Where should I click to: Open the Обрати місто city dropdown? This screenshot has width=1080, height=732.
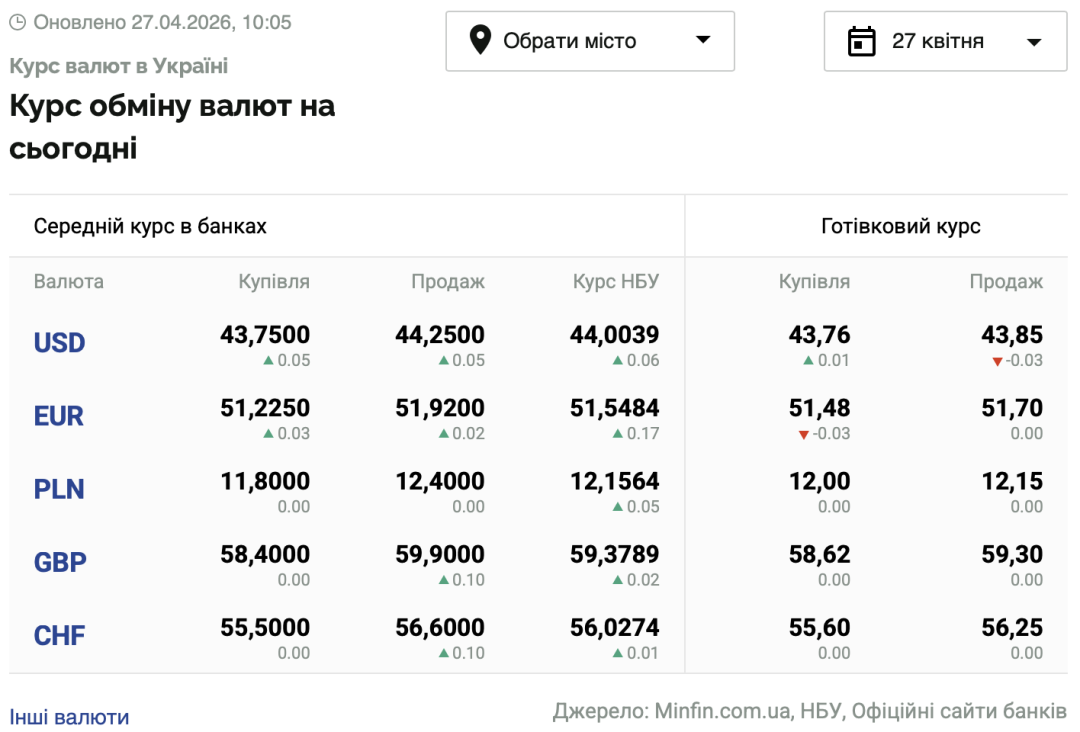point(589,41)
